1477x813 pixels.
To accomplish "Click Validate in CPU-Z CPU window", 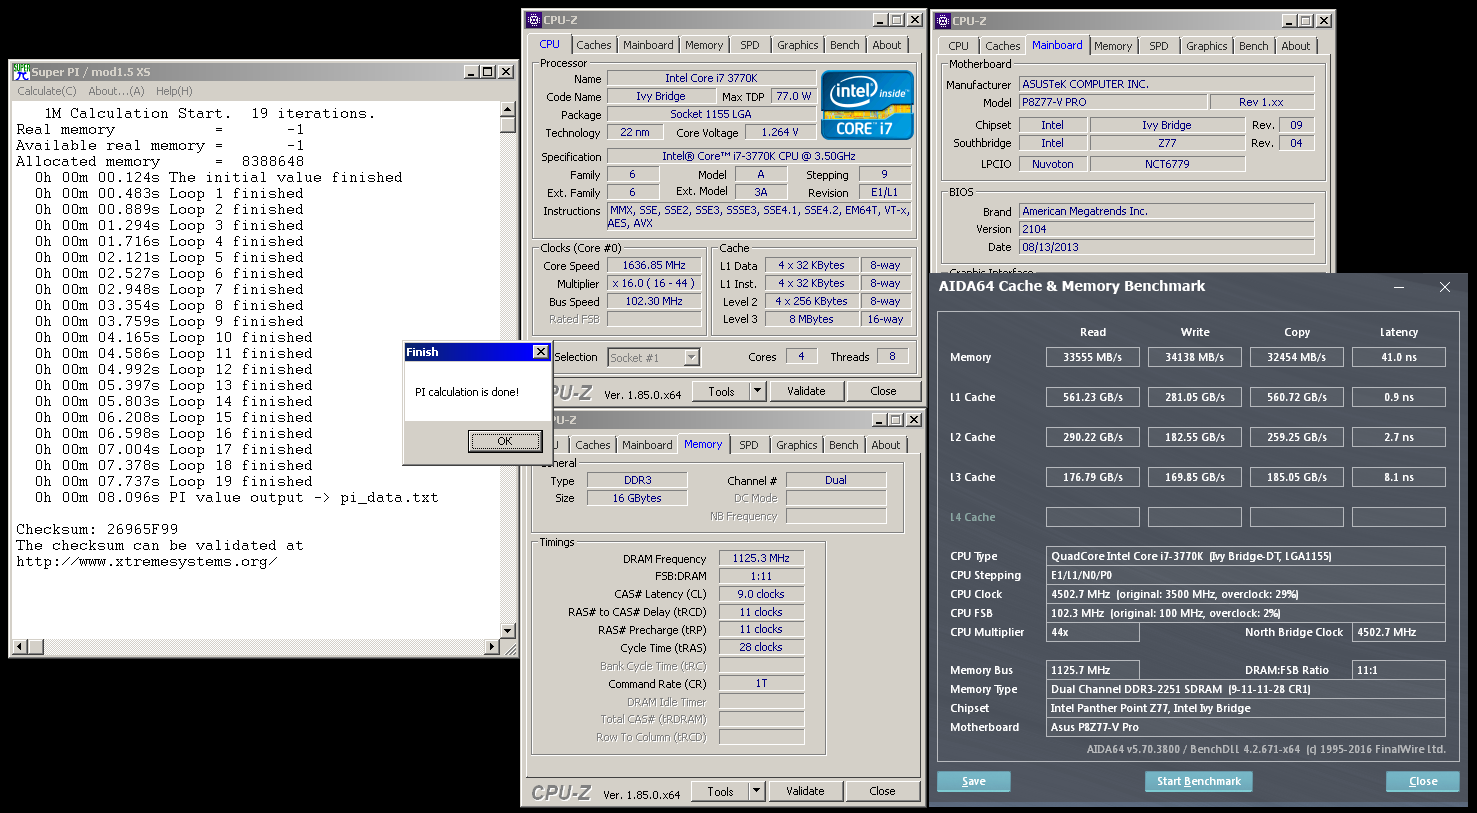I will pos(806,391).
